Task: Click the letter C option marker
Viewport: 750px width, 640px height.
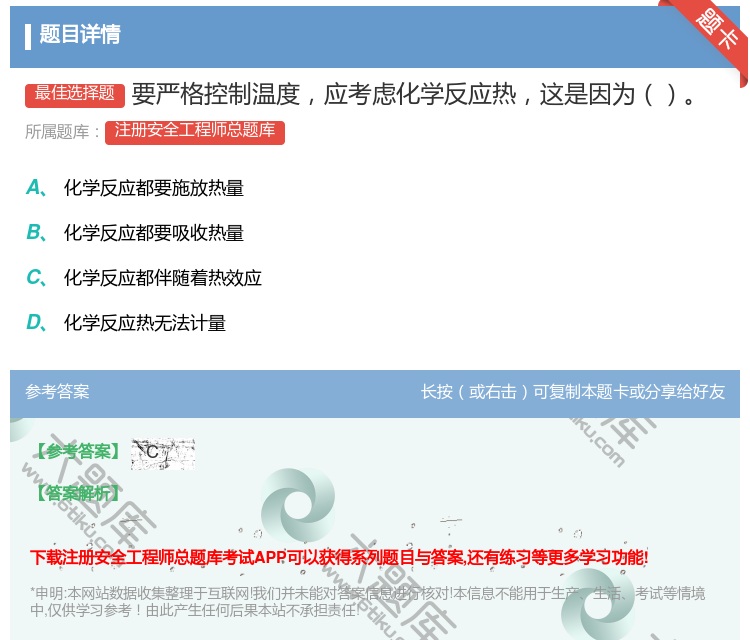Action: coord(36,277)
